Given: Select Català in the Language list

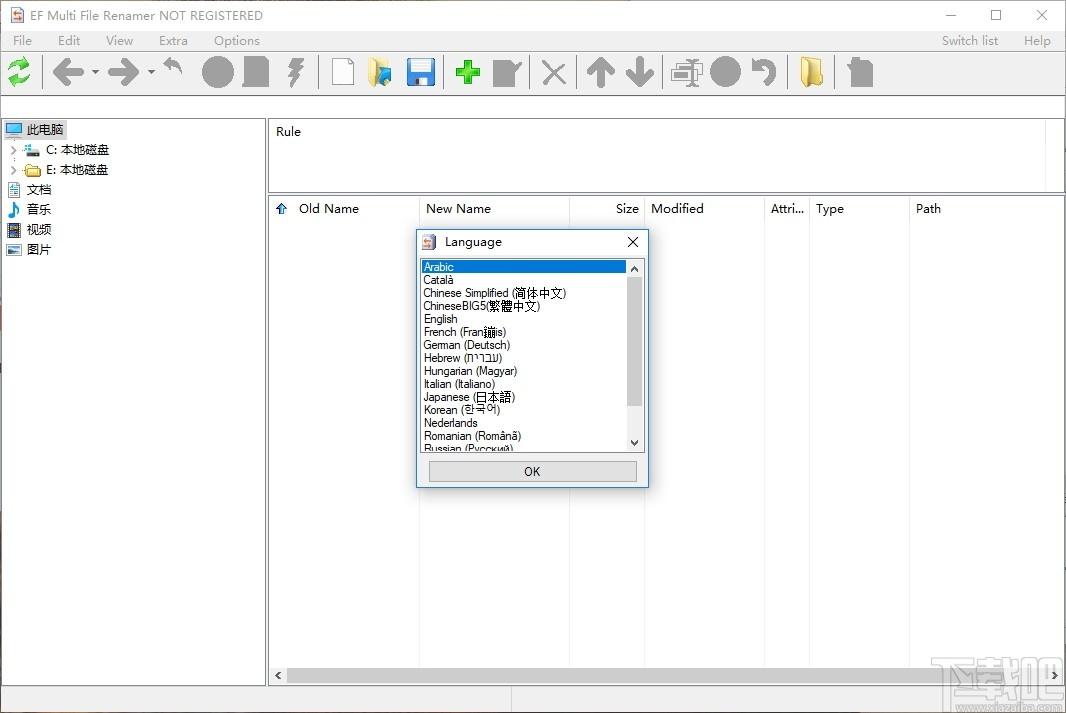Looking at the screenshot, I should click(x=523, y=279).
